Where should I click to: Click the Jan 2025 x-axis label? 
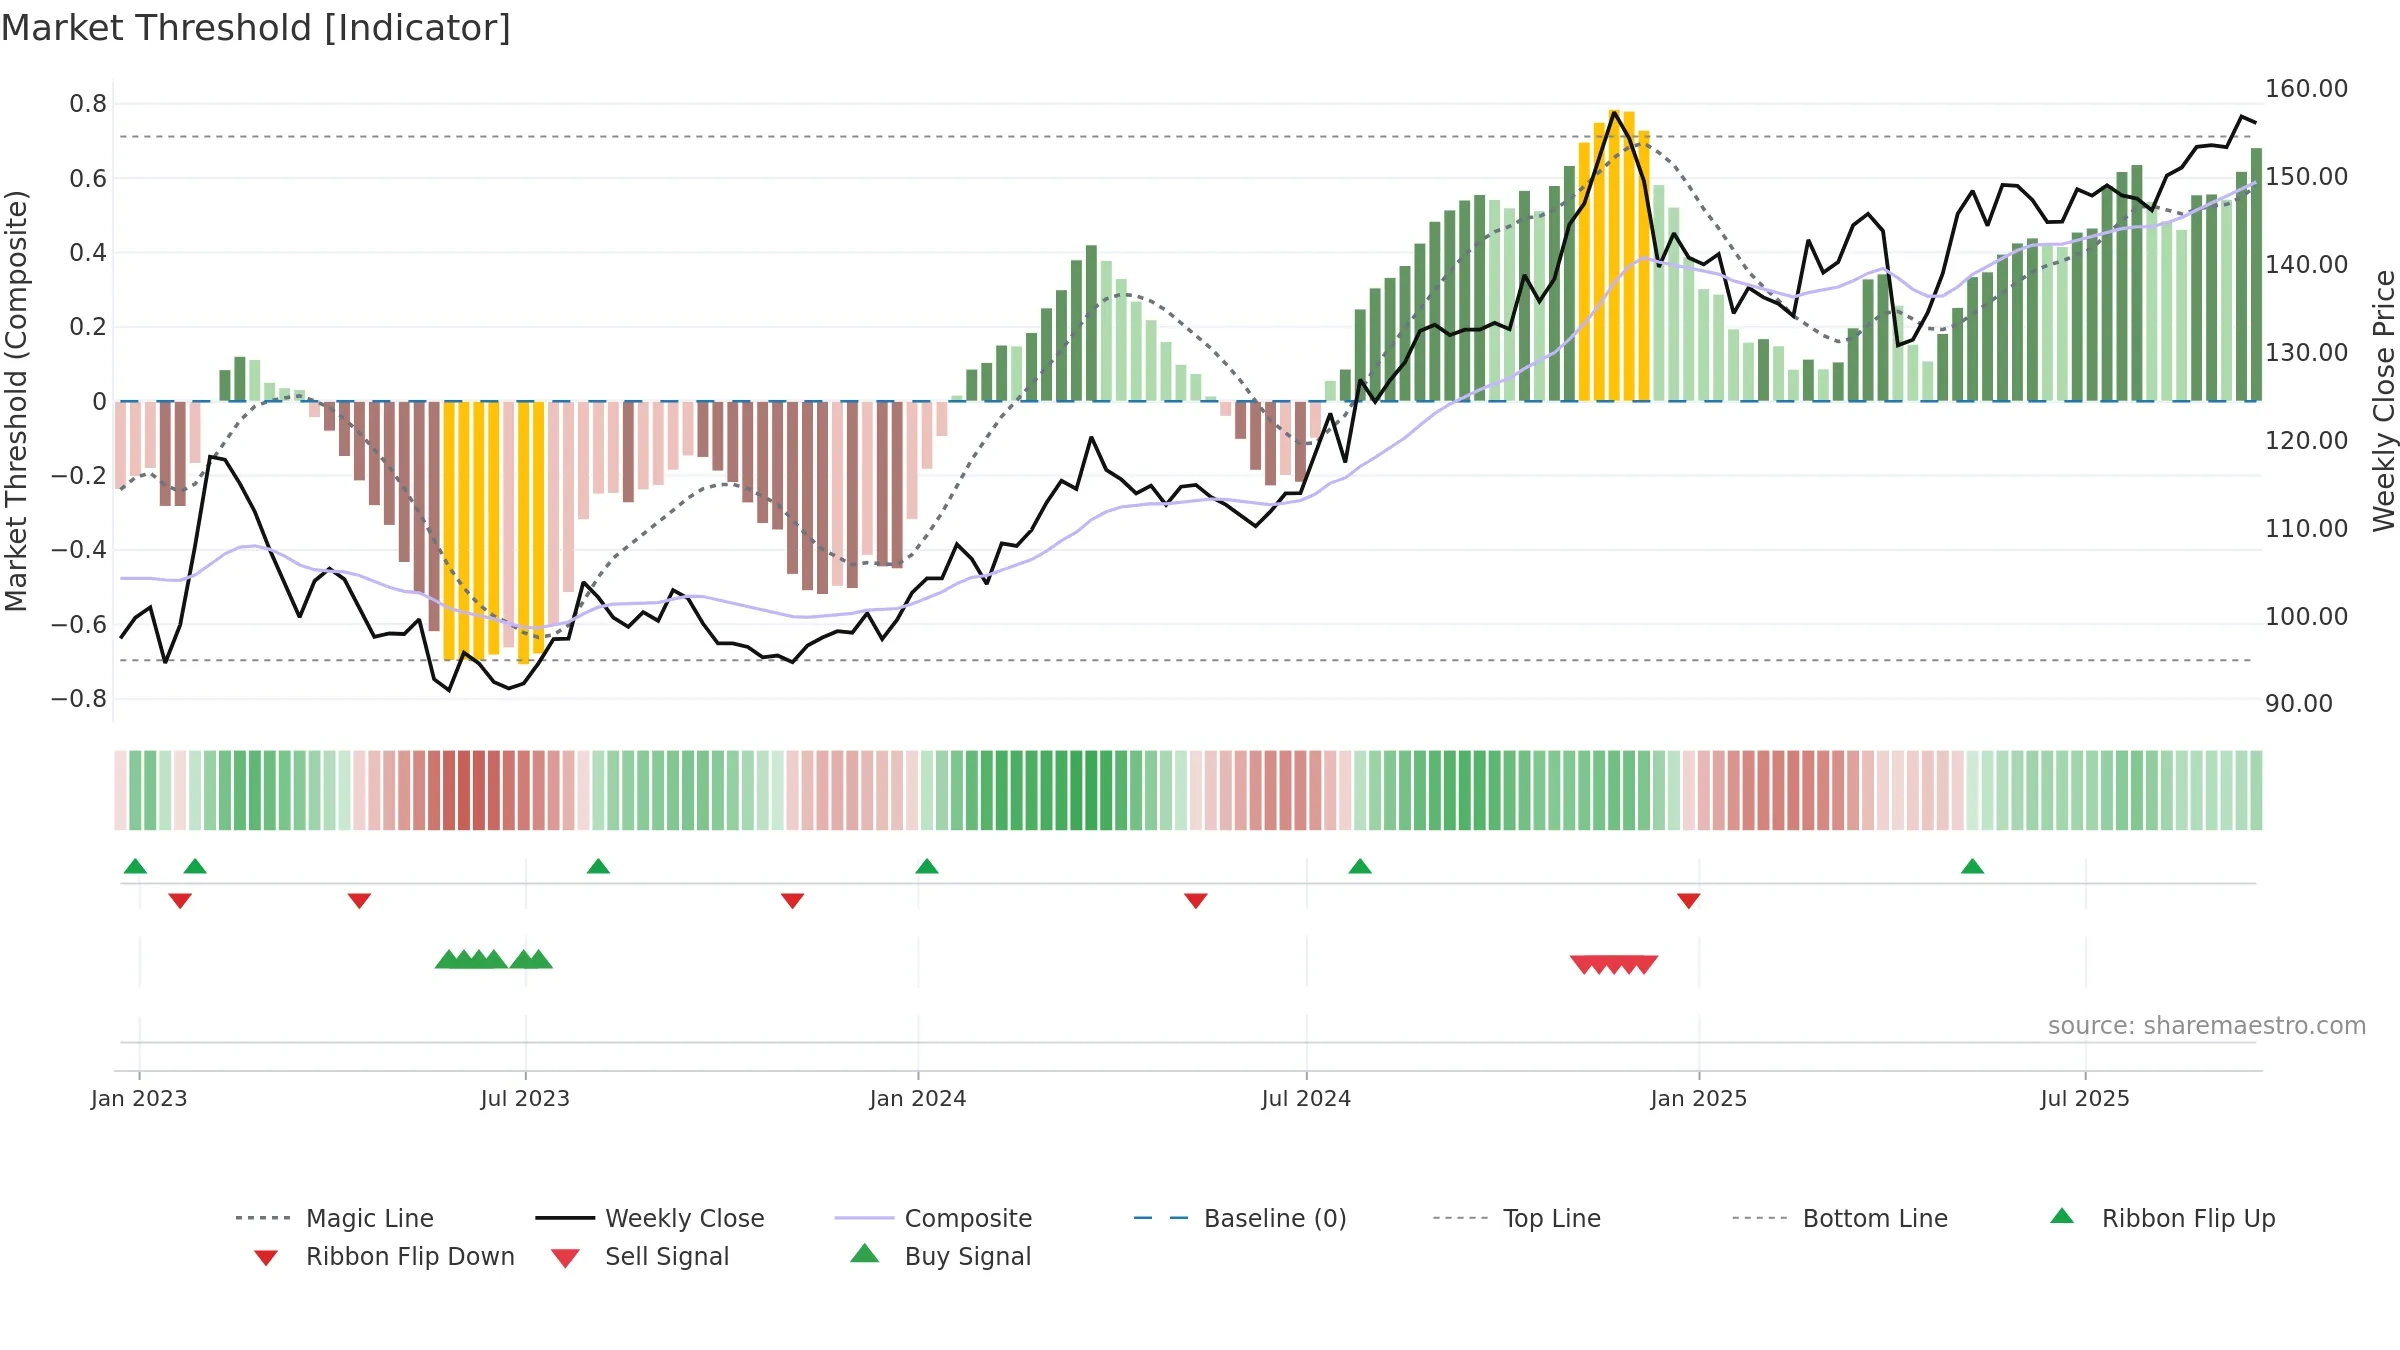pos(1699,1098)
